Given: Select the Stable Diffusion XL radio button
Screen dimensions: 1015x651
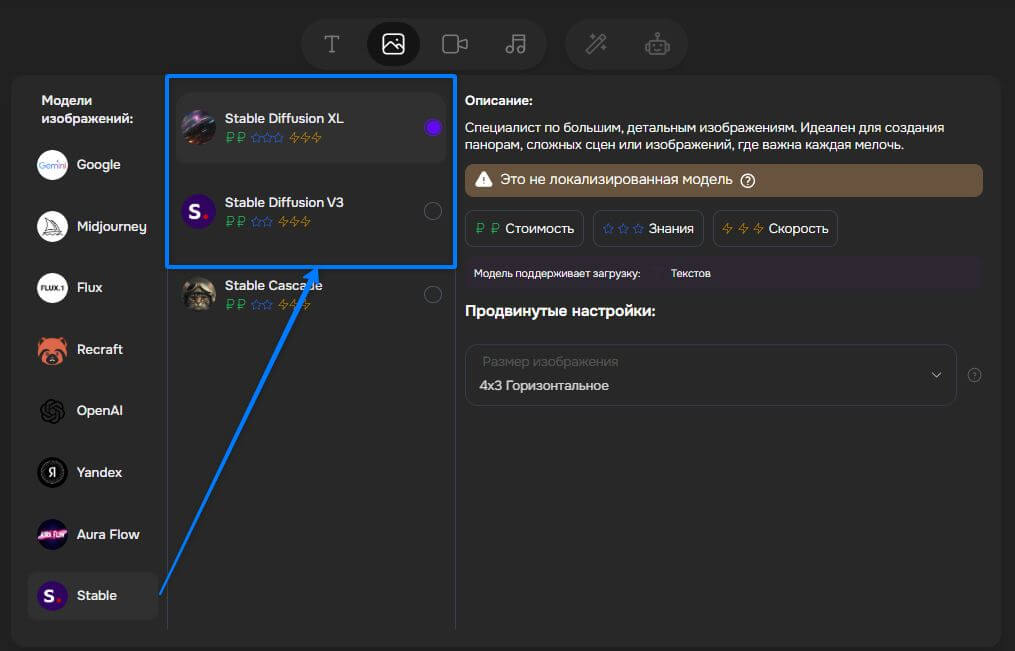Looking at the screenshot, I should (x=433, y=127).
